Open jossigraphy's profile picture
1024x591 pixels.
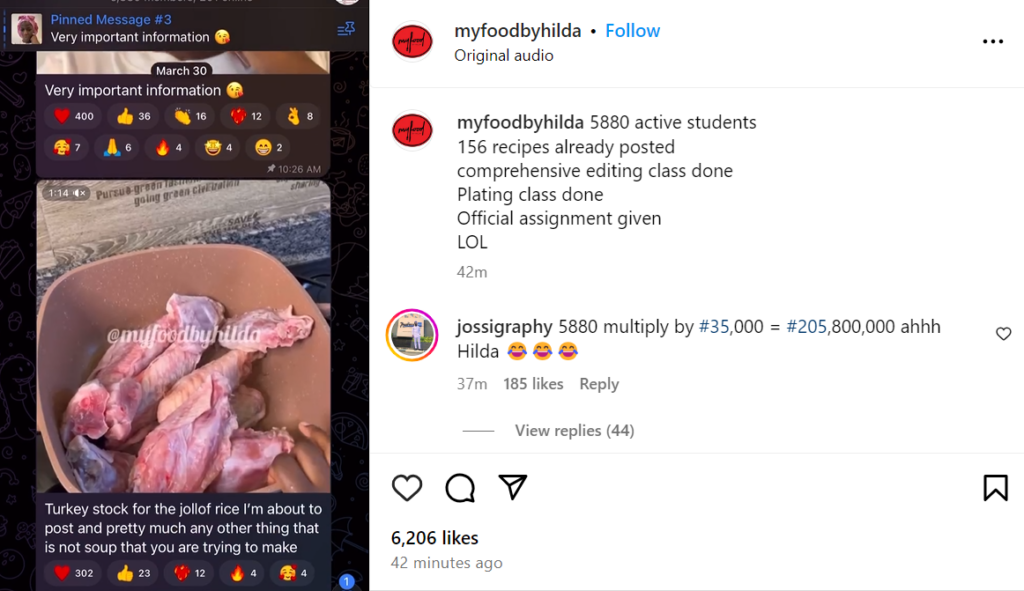[412, 335]
